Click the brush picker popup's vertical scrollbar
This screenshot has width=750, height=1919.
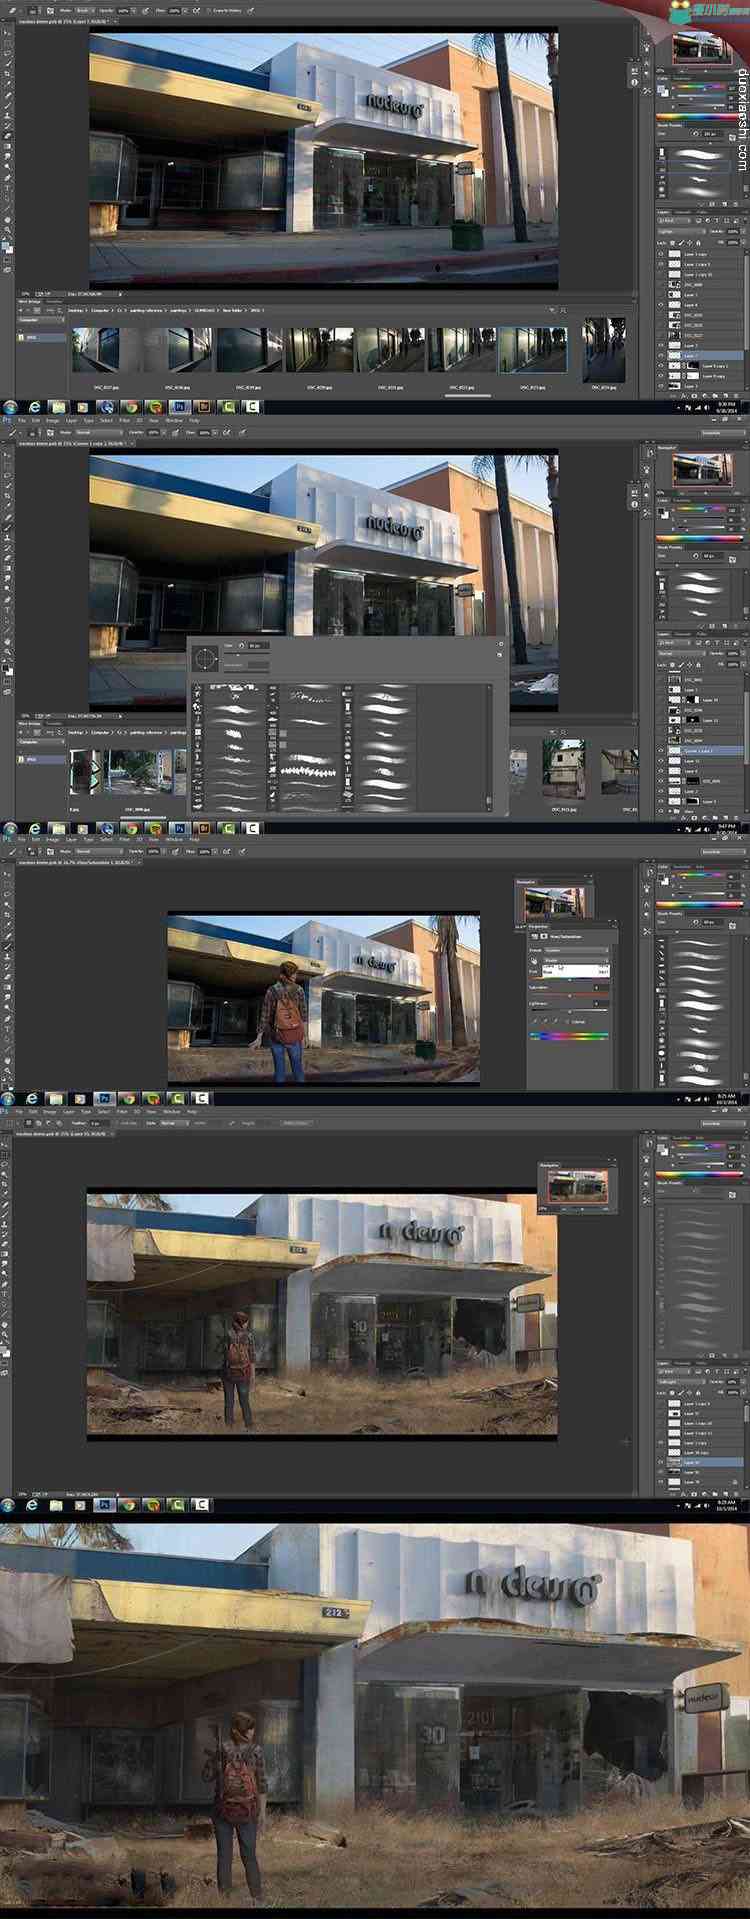(490, 747)
